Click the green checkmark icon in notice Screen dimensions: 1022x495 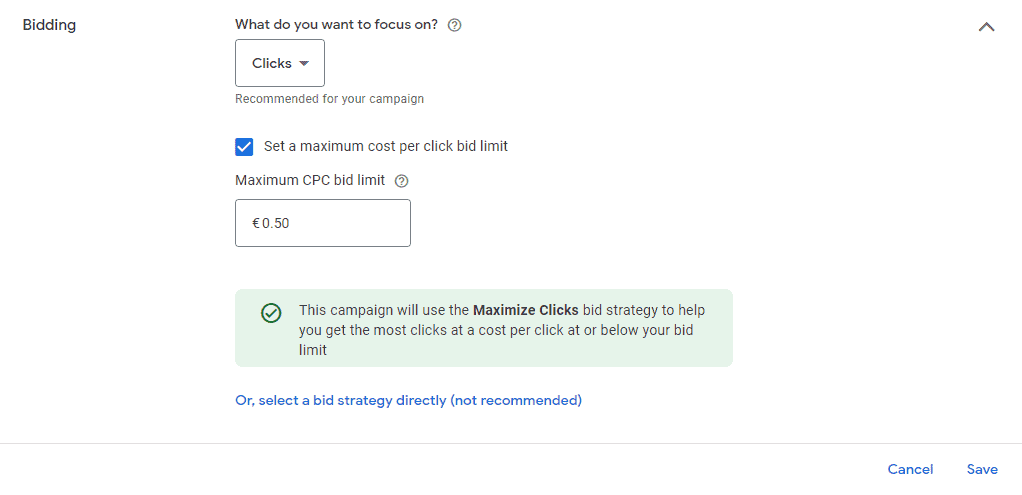(x=271, y=313)
